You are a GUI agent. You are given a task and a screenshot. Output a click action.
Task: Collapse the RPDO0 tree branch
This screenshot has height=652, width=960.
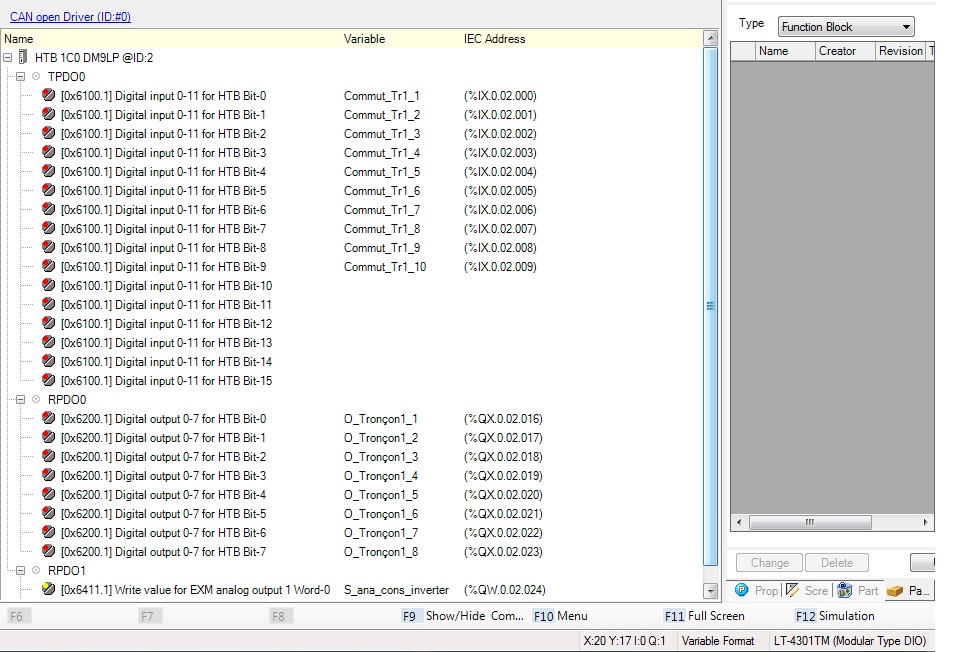click(23, 400)
